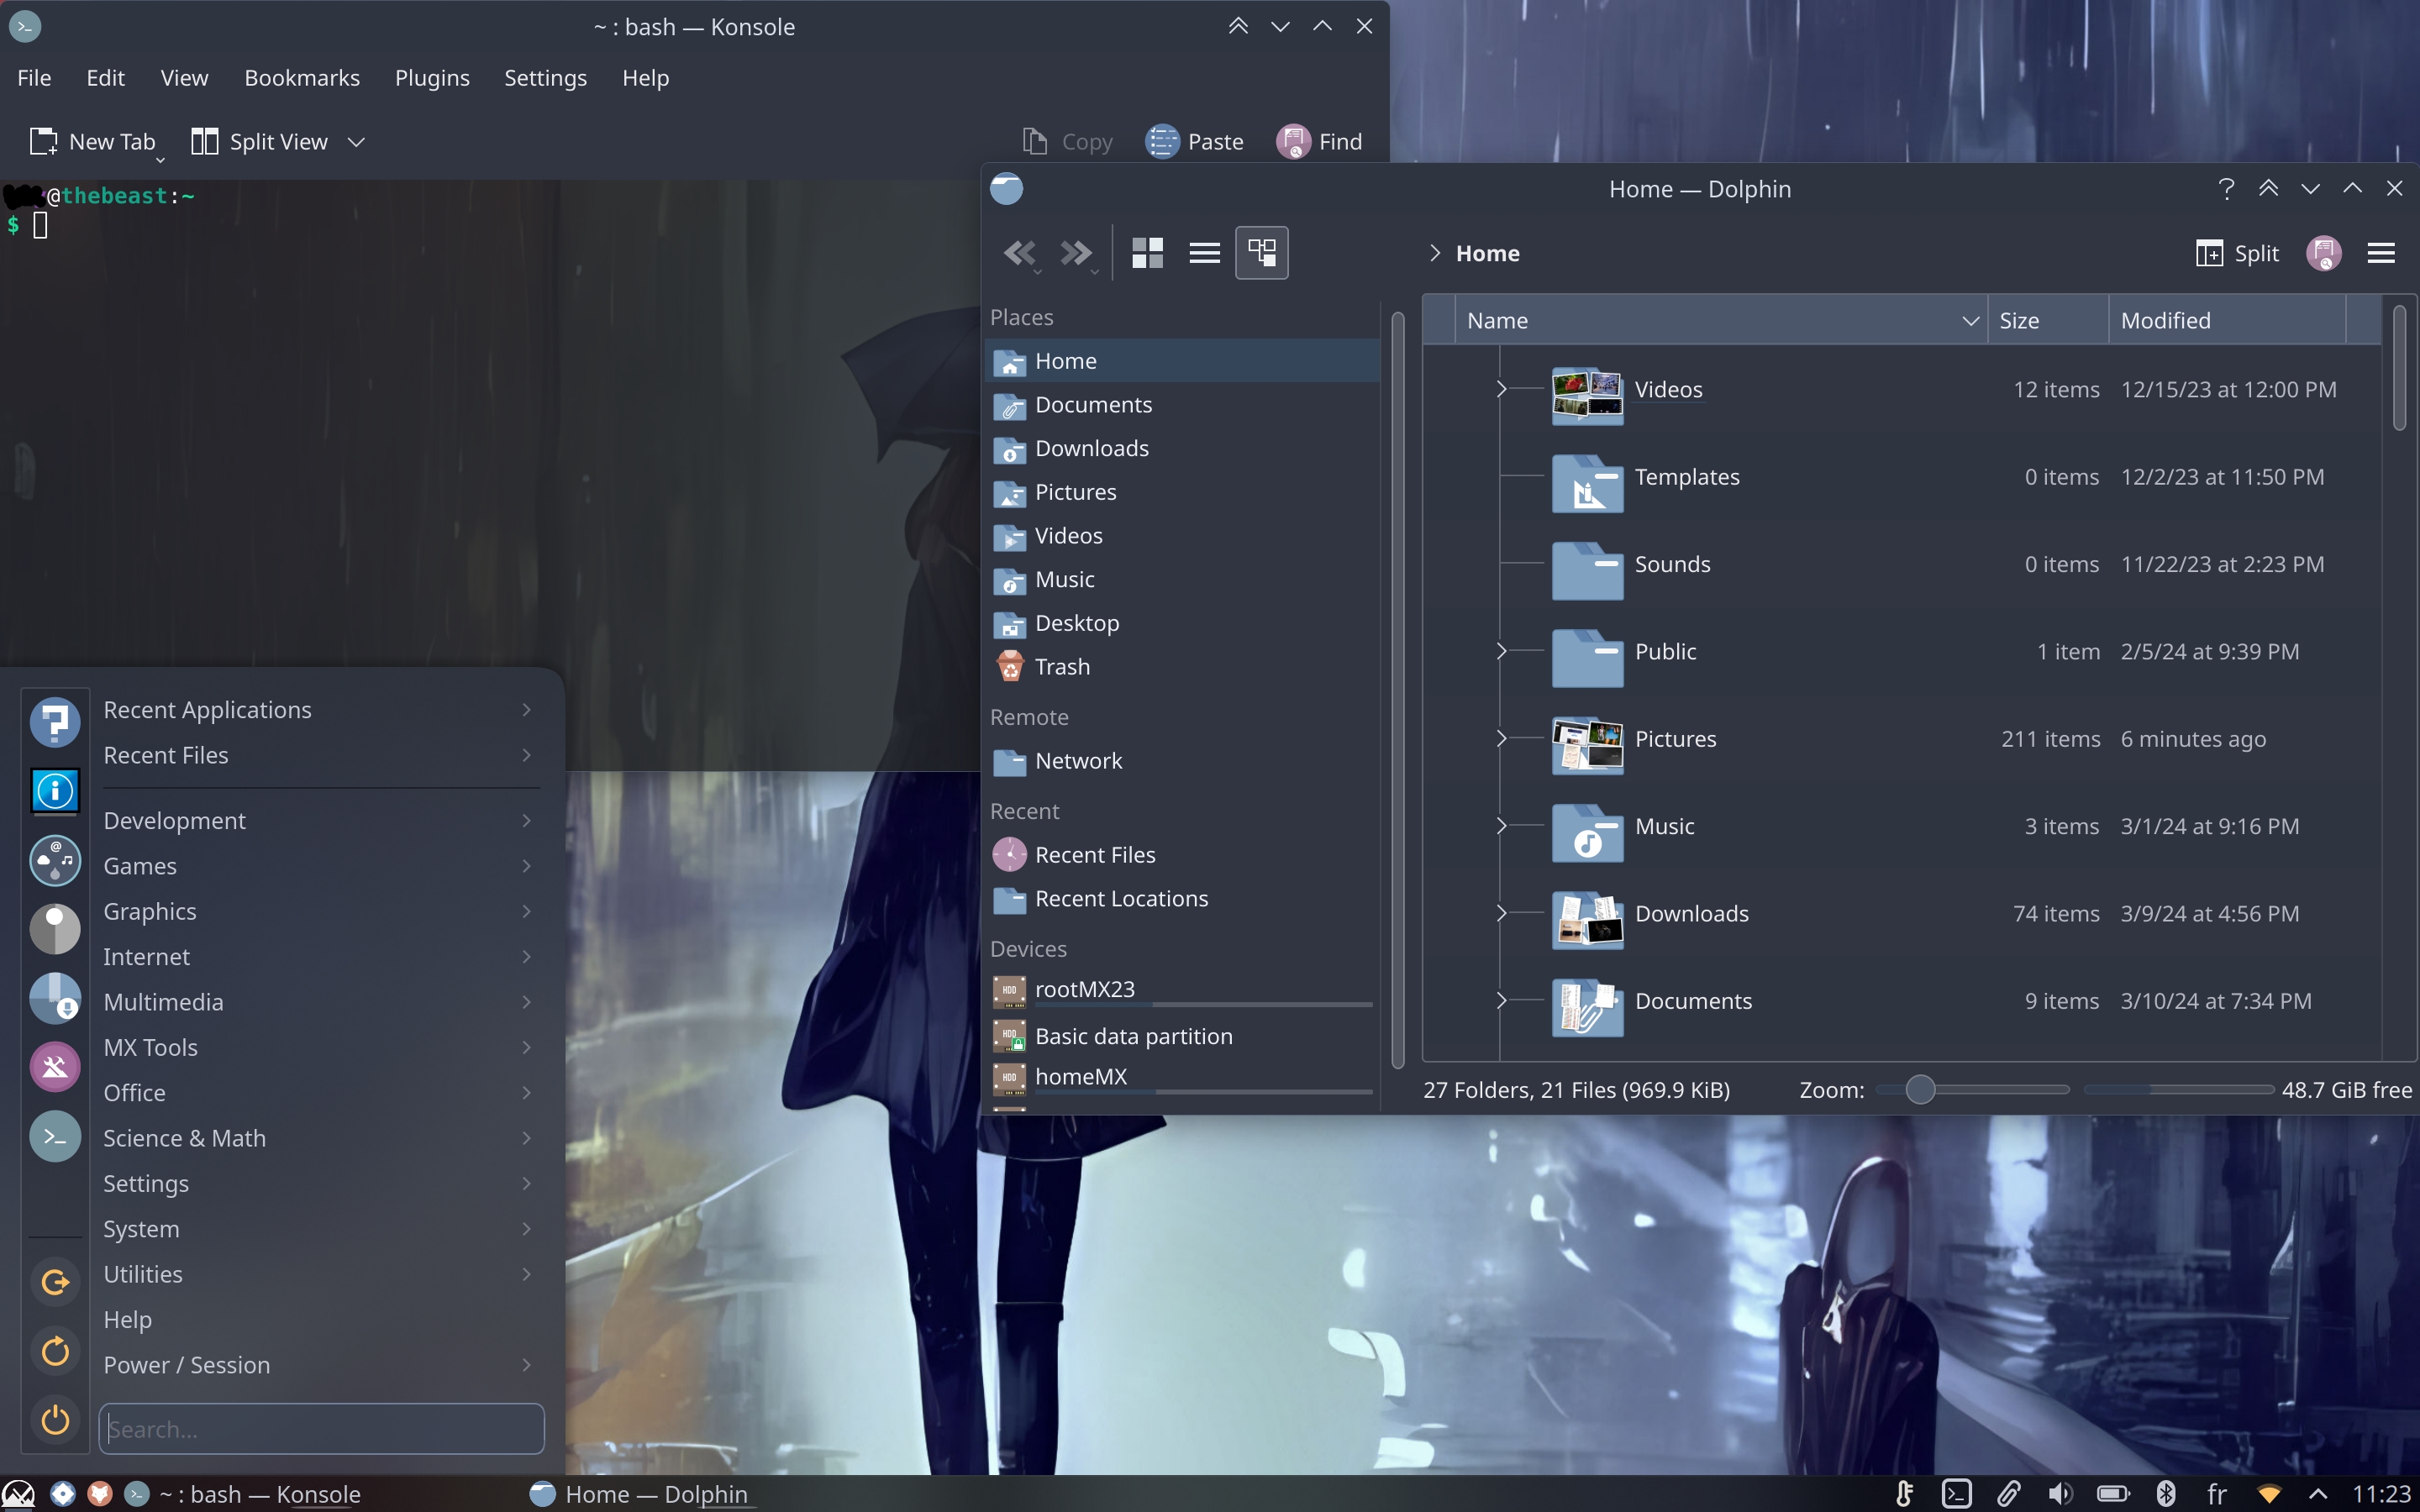Click the Dolphin search icon near Split
Screen dimensions: 2420x1512
[x=2323, y=253]
